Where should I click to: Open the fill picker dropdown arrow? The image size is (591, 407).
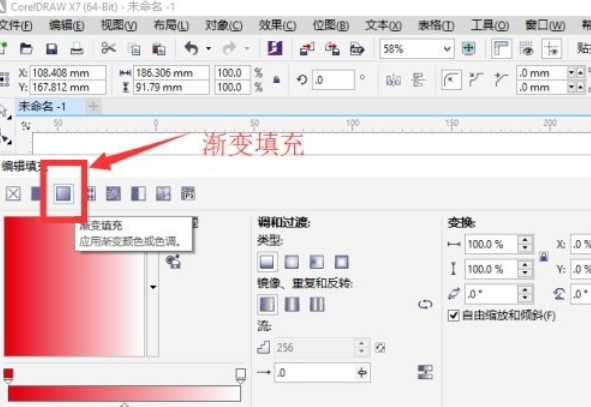[x=153, y=287]
